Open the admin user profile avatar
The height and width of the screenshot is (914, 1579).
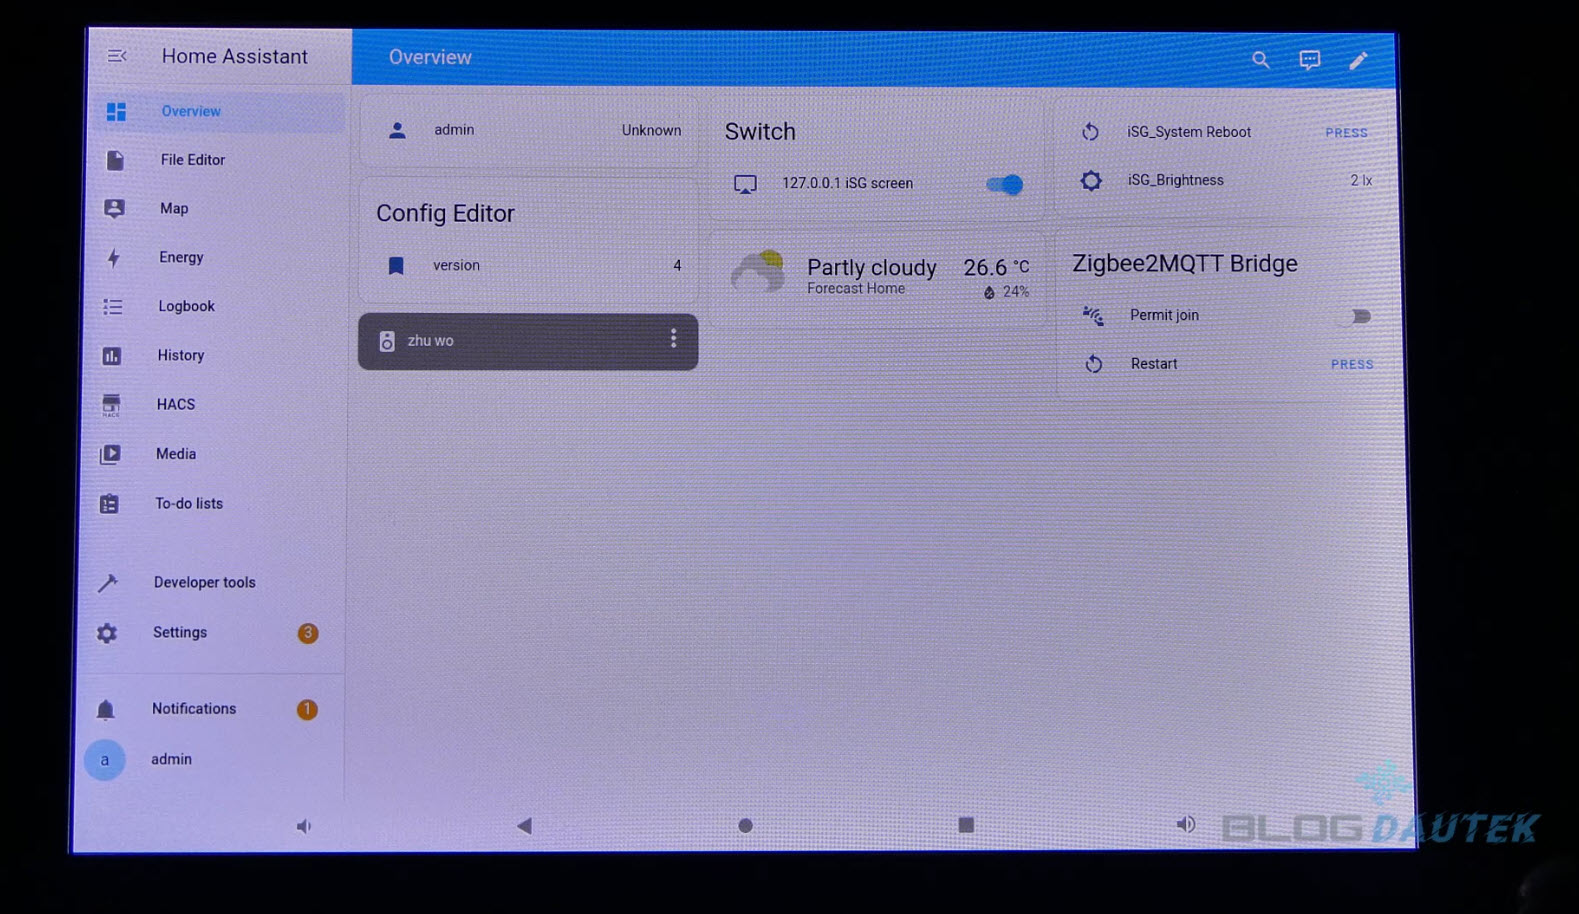[105, 760]
